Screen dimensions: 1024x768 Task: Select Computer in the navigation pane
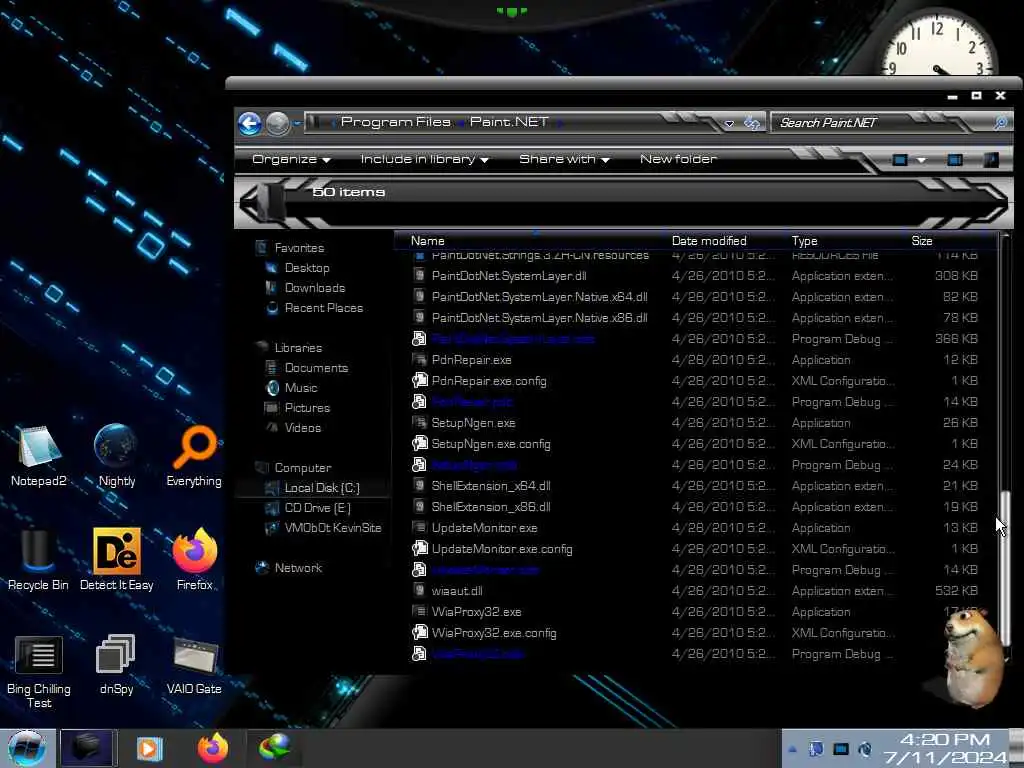pos(302,468)
